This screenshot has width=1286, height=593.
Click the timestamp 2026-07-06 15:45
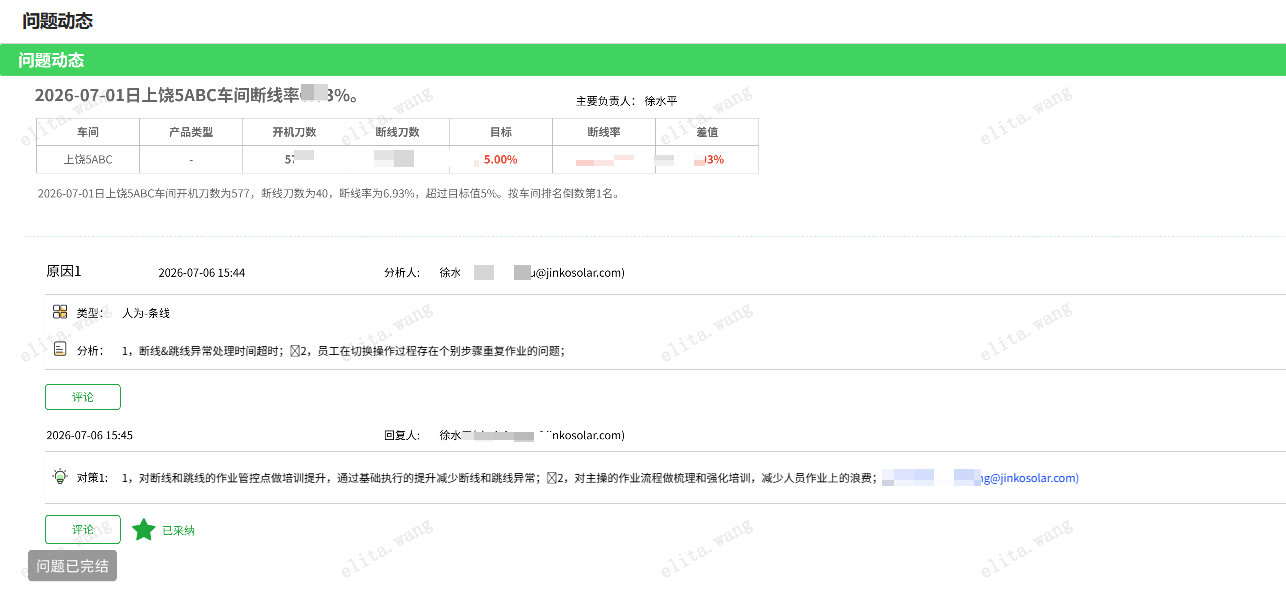pyautogui.click(x=89, y=436)
